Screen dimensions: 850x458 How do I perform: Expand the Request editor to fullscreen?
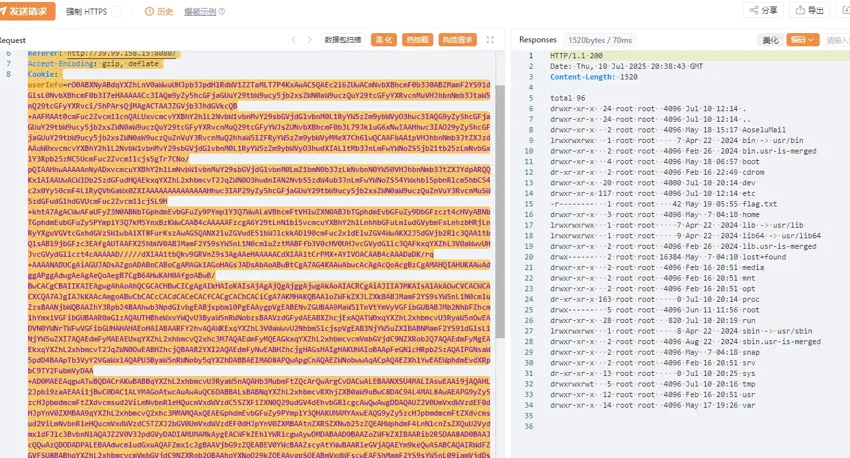pos(490,40)
